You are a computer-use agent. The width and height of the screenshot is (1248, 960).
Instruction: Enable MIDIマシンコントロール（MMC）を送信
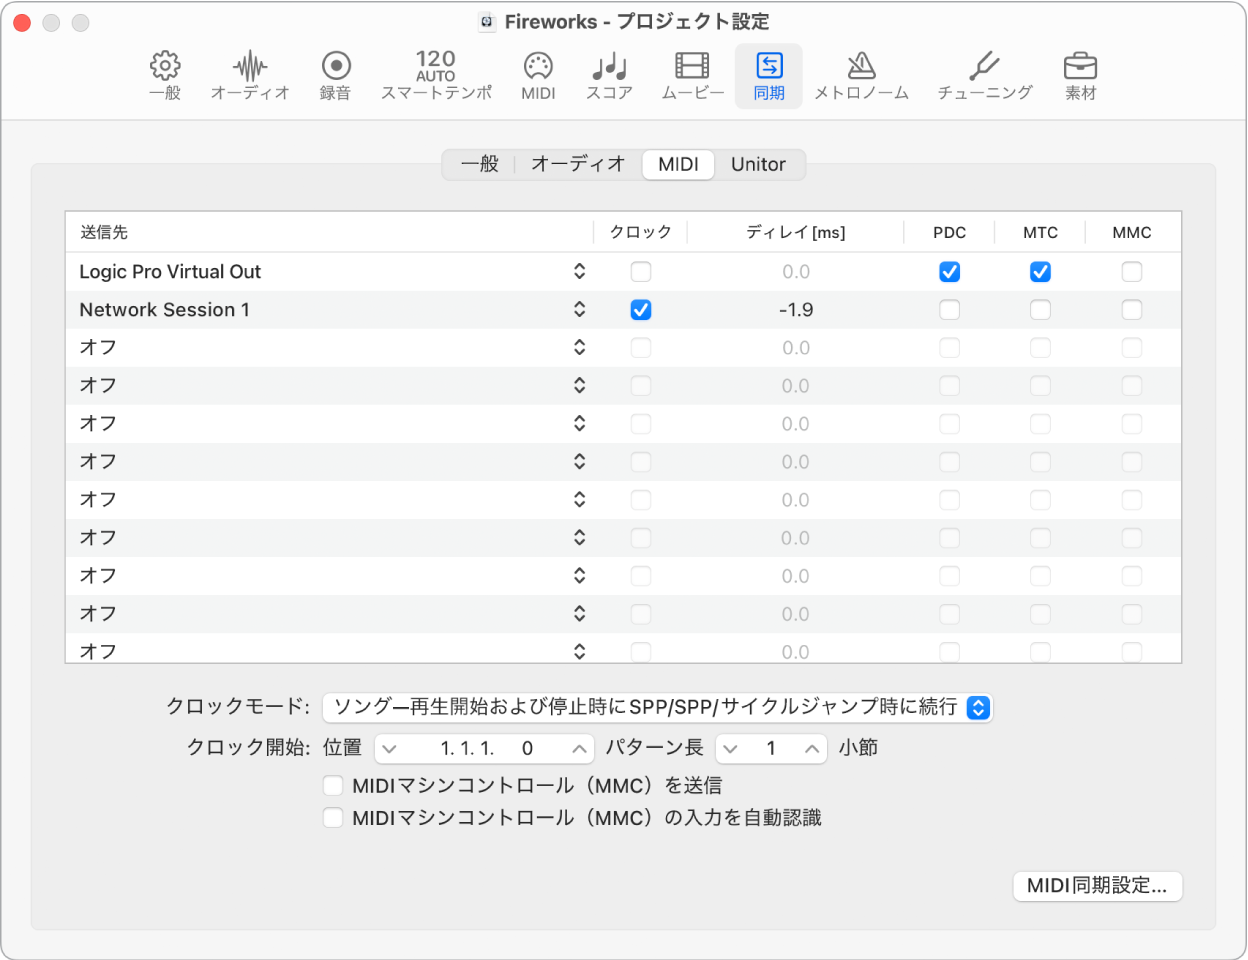click(333, 785)
